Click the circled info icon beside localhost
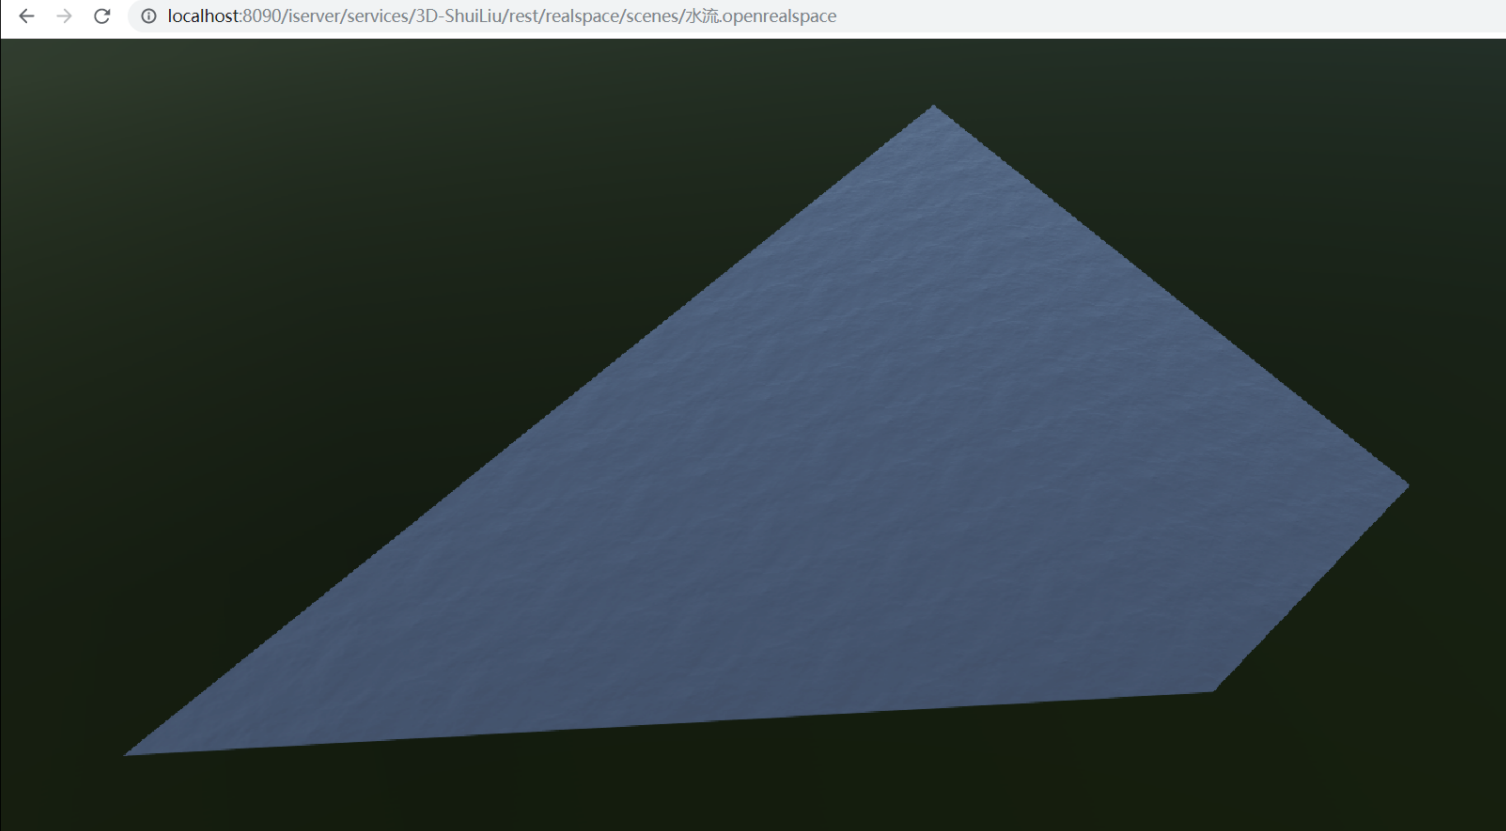 point(148,16)
